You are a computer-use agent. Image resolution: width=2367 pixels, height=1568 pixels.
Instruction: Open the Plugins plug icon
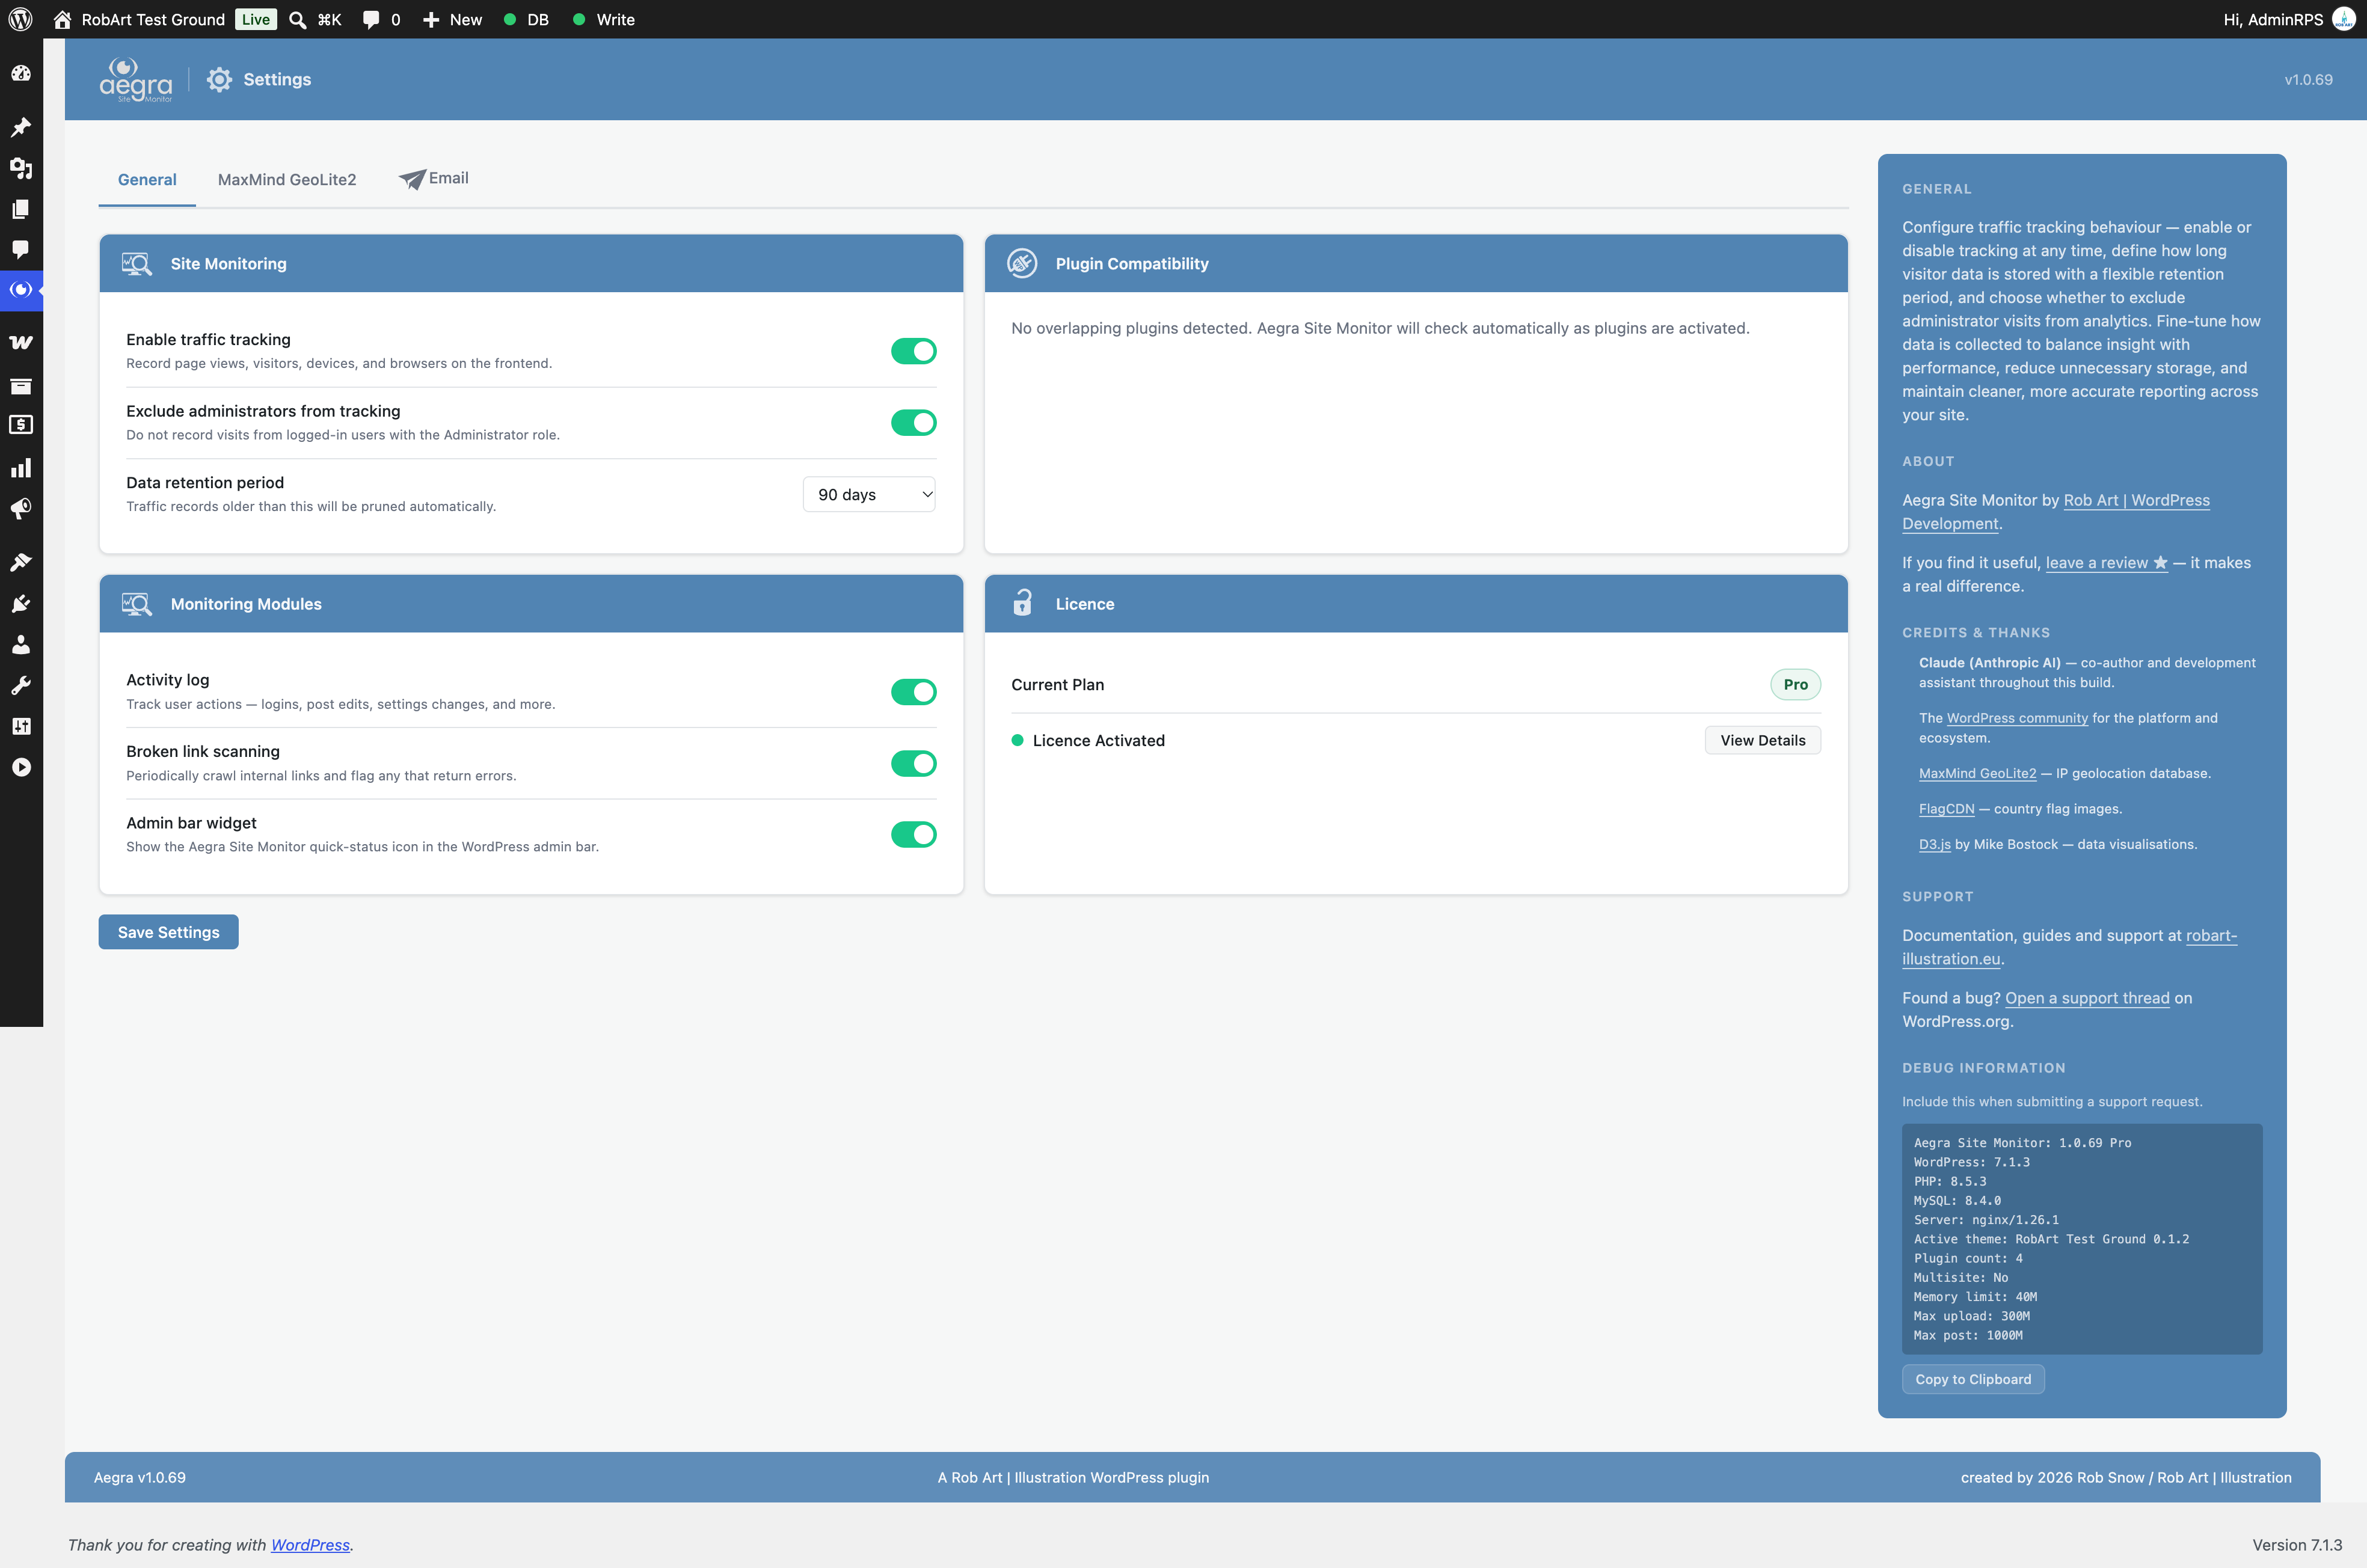[21, 603]
